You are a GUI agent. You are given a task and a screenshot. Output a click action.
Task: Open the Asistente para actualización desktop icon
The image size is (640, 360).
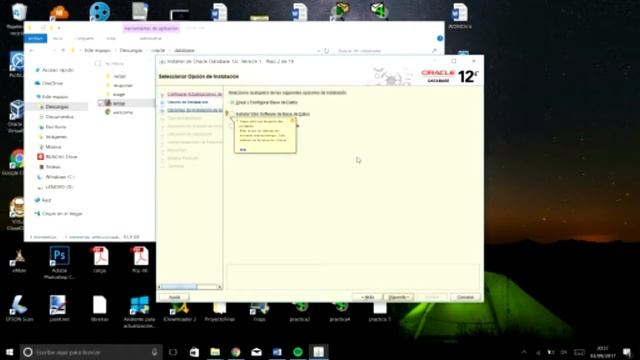click(x=140, y=312)
